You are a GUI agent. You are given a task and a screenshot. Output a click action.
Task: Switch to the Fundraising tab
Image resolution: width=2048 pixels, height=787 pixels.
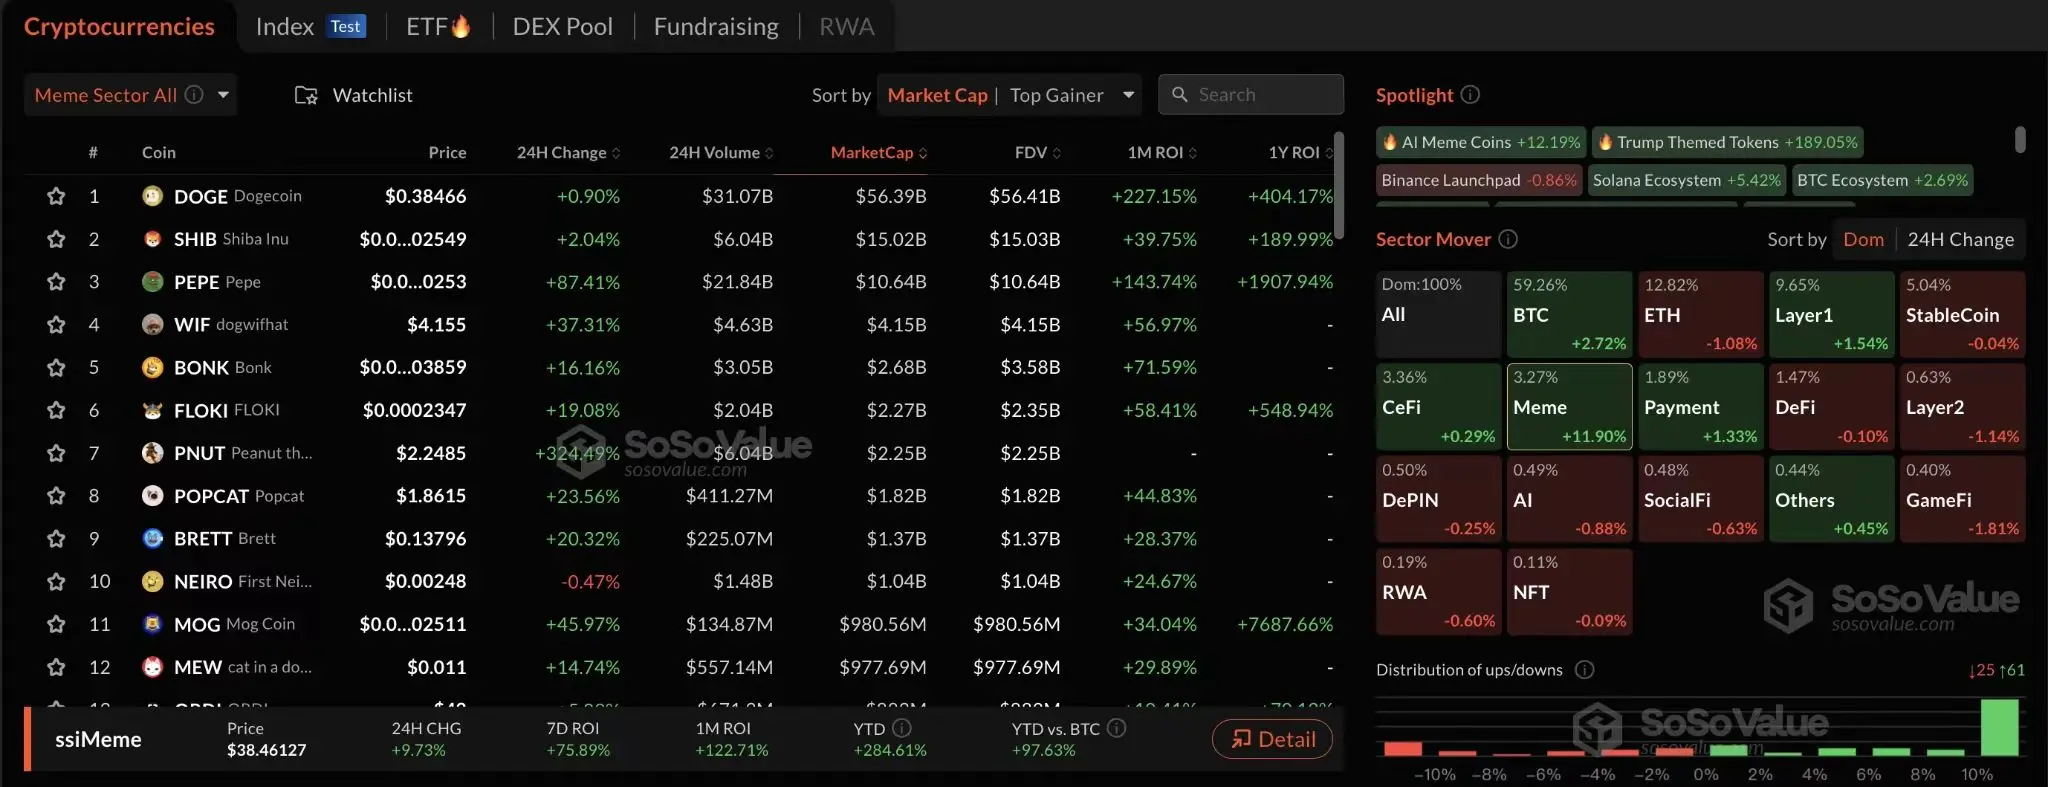(716, 27)
